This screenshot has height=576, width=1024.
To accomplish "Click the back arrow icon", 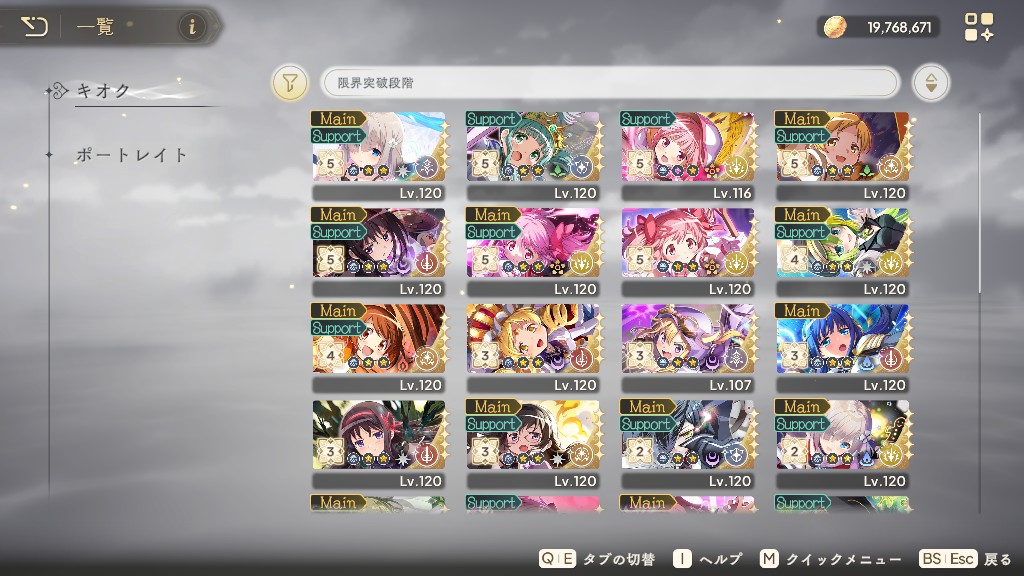I will (34, 27).
